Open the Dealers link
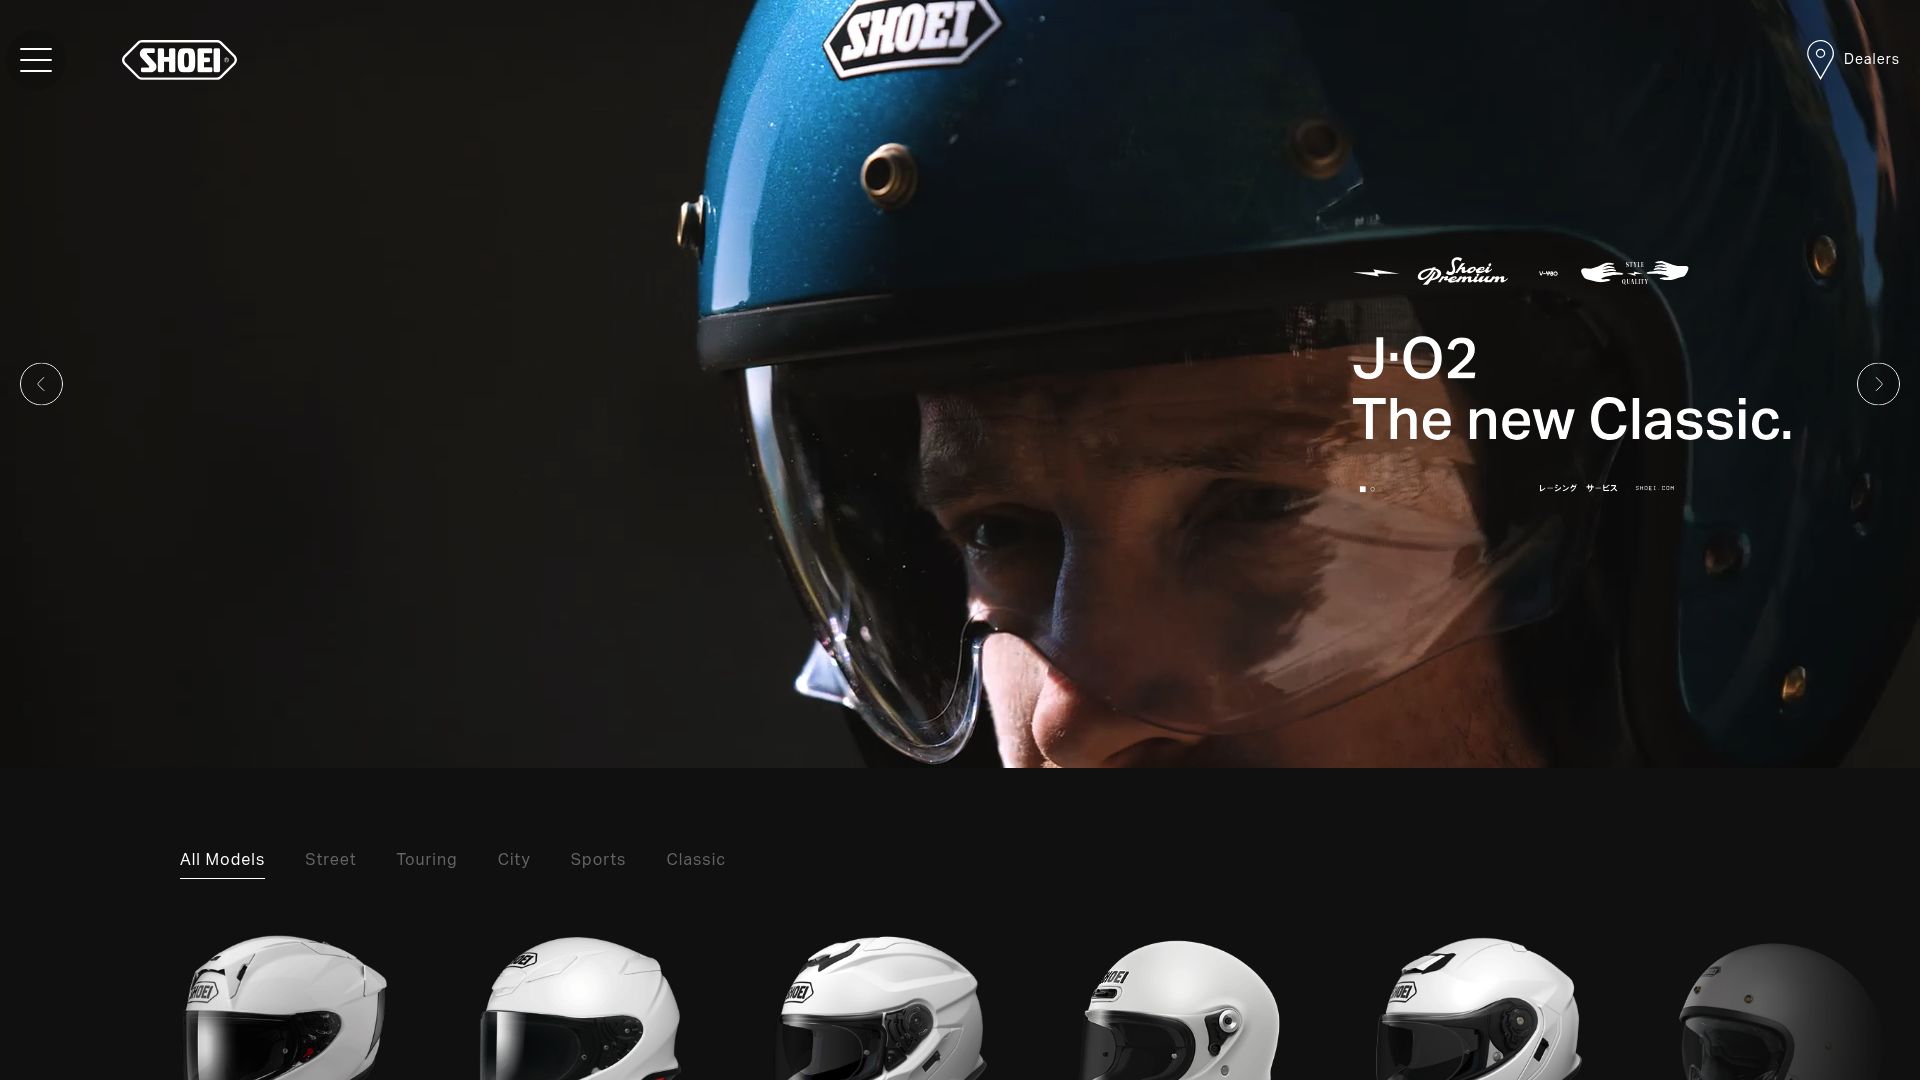 [x=1871, y=60]
